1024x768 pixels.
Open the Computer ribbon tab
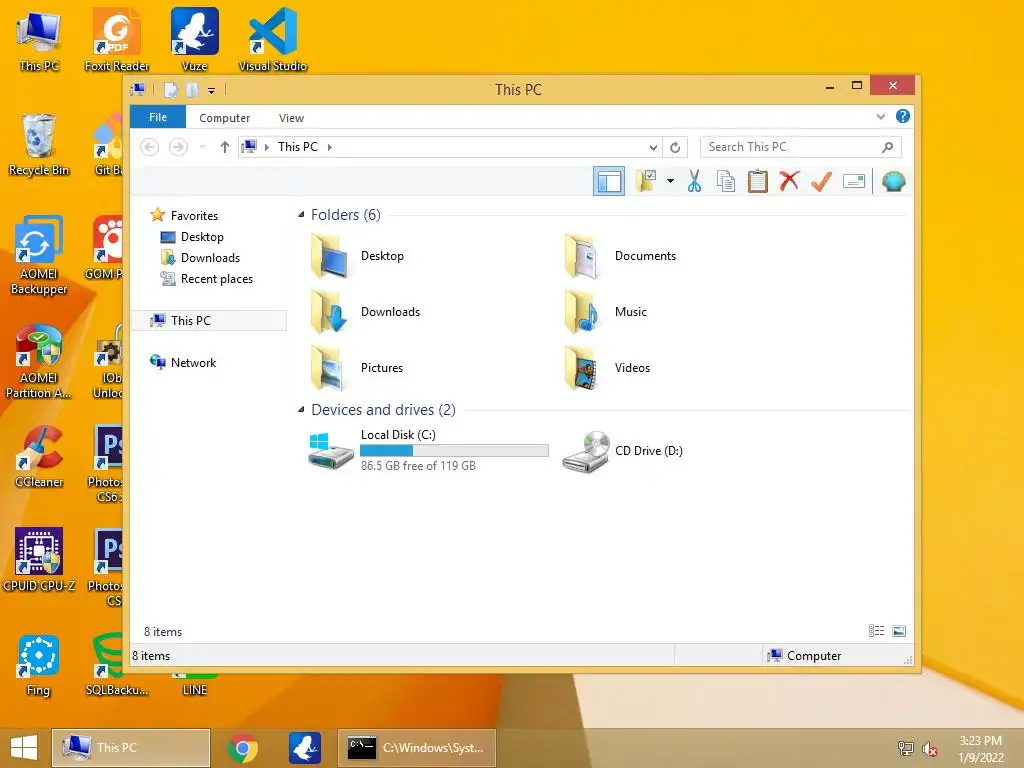[x=225, y=118]
